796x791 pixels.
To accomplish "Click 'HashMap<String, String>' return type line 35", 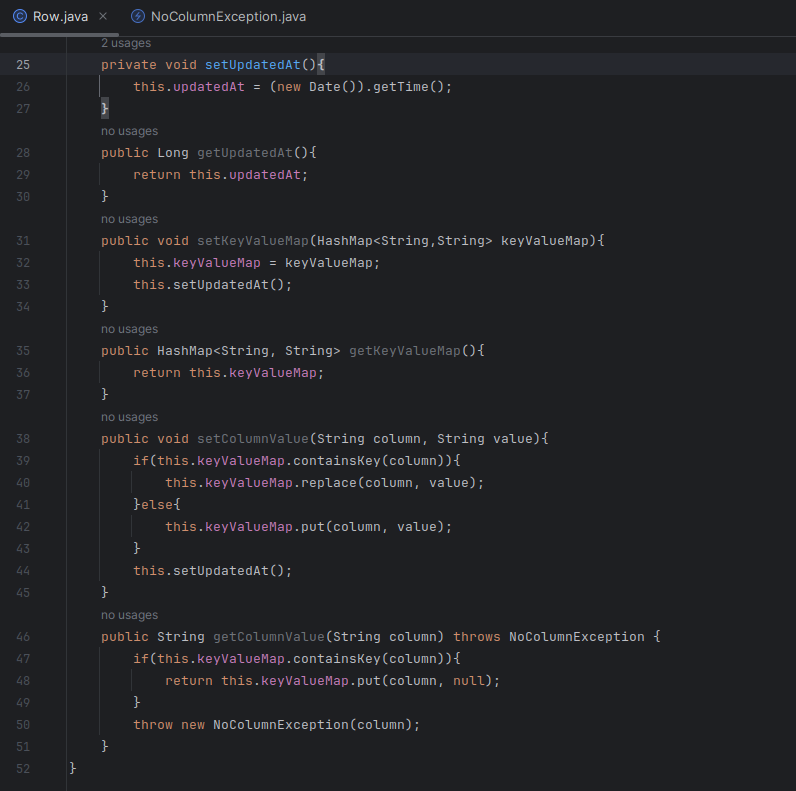I will pos(249,351).
